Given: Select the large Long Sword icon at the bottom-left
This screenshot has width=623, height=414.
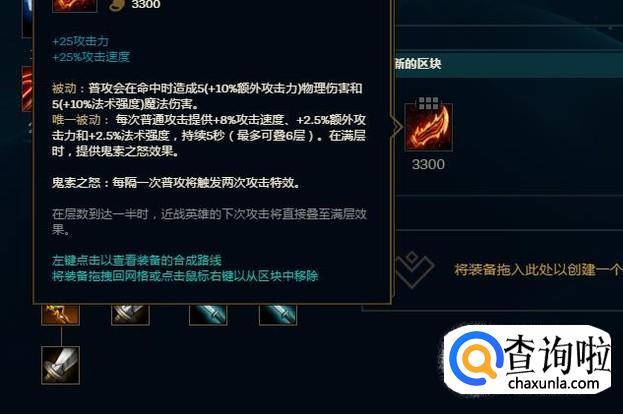Looking at the screenshot, I should [60, 365].
